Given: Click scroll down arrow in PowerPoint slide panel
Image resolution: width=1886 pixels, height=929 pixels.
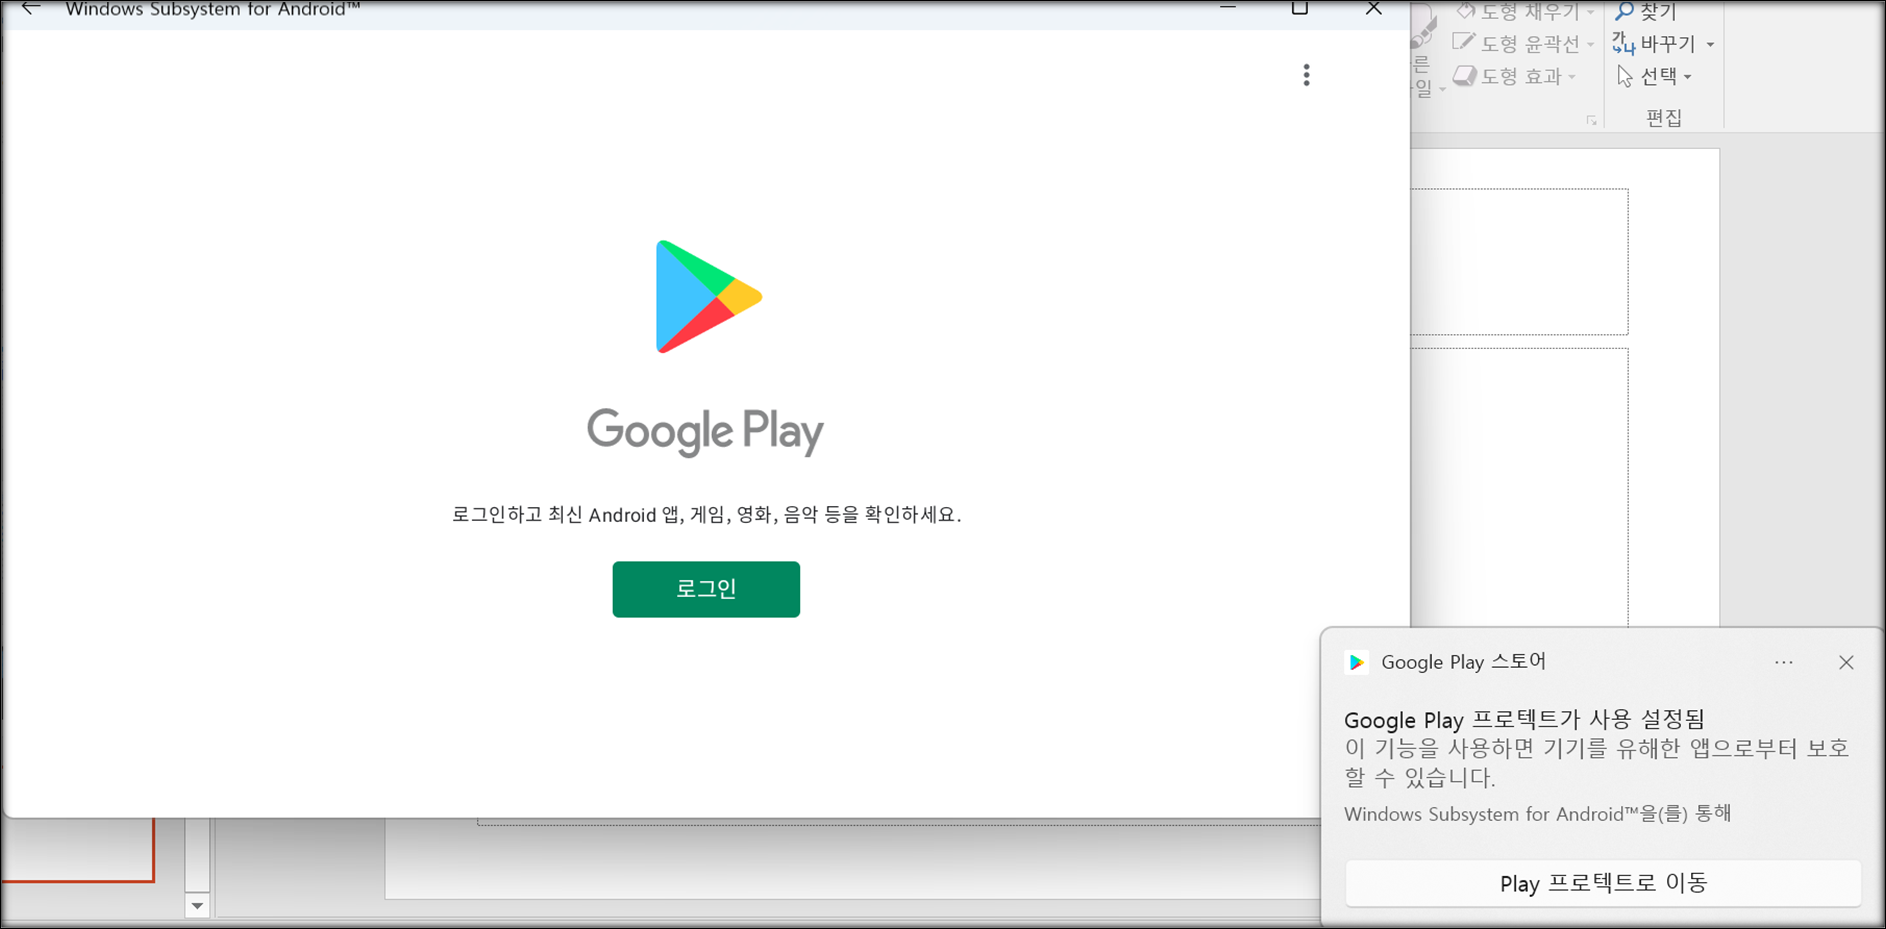Looking at the screenshot, I should click(197, 906).
